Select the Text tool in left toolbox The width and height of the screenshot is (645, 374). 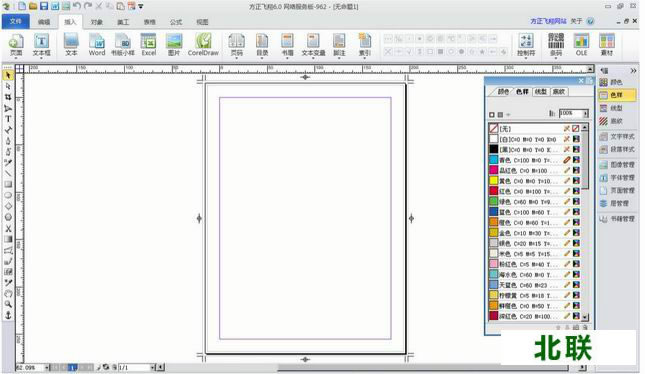(8, 119)
